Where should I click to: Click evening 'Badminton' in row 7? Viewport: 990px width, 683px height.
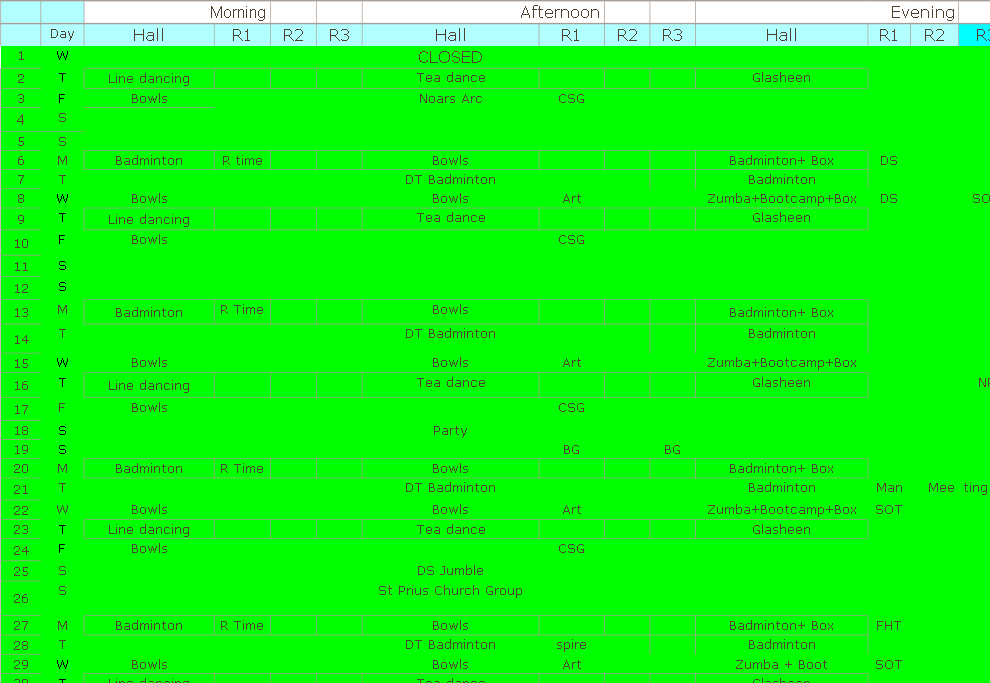click(782, 179)
